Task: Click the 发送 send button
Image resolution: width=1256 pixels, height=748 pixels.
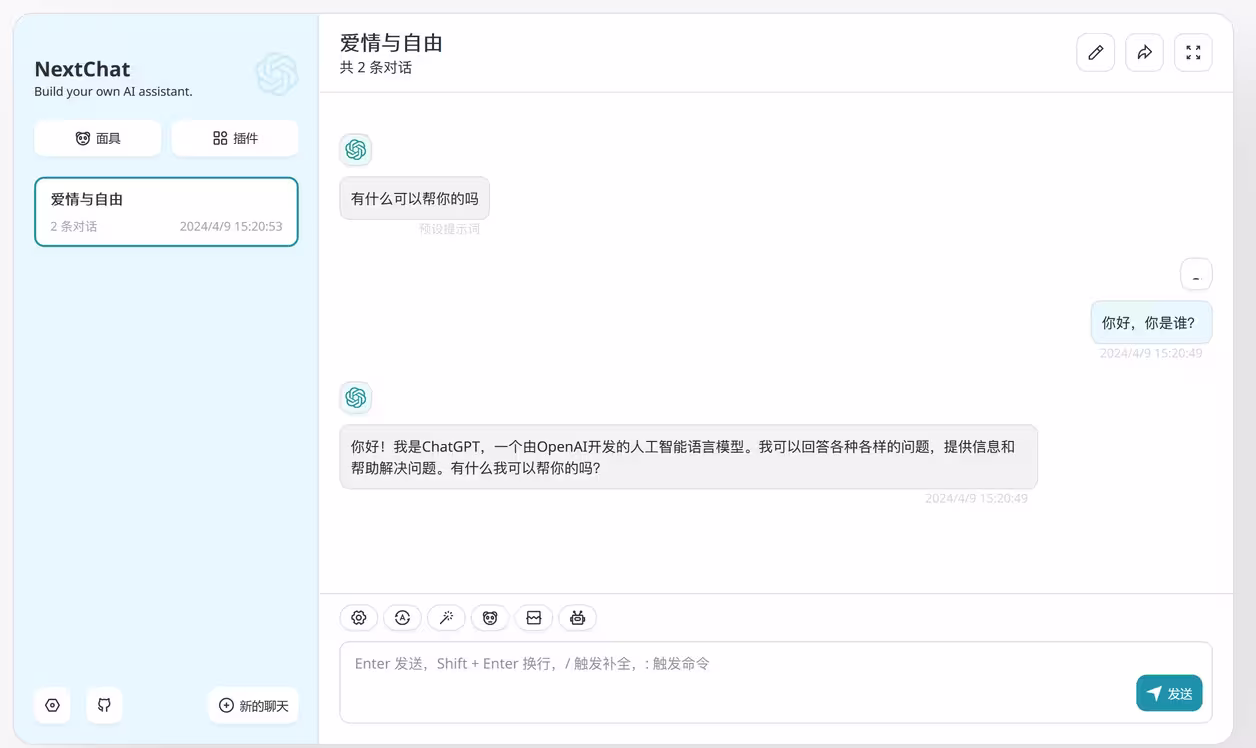Action: coord(1169,693)
